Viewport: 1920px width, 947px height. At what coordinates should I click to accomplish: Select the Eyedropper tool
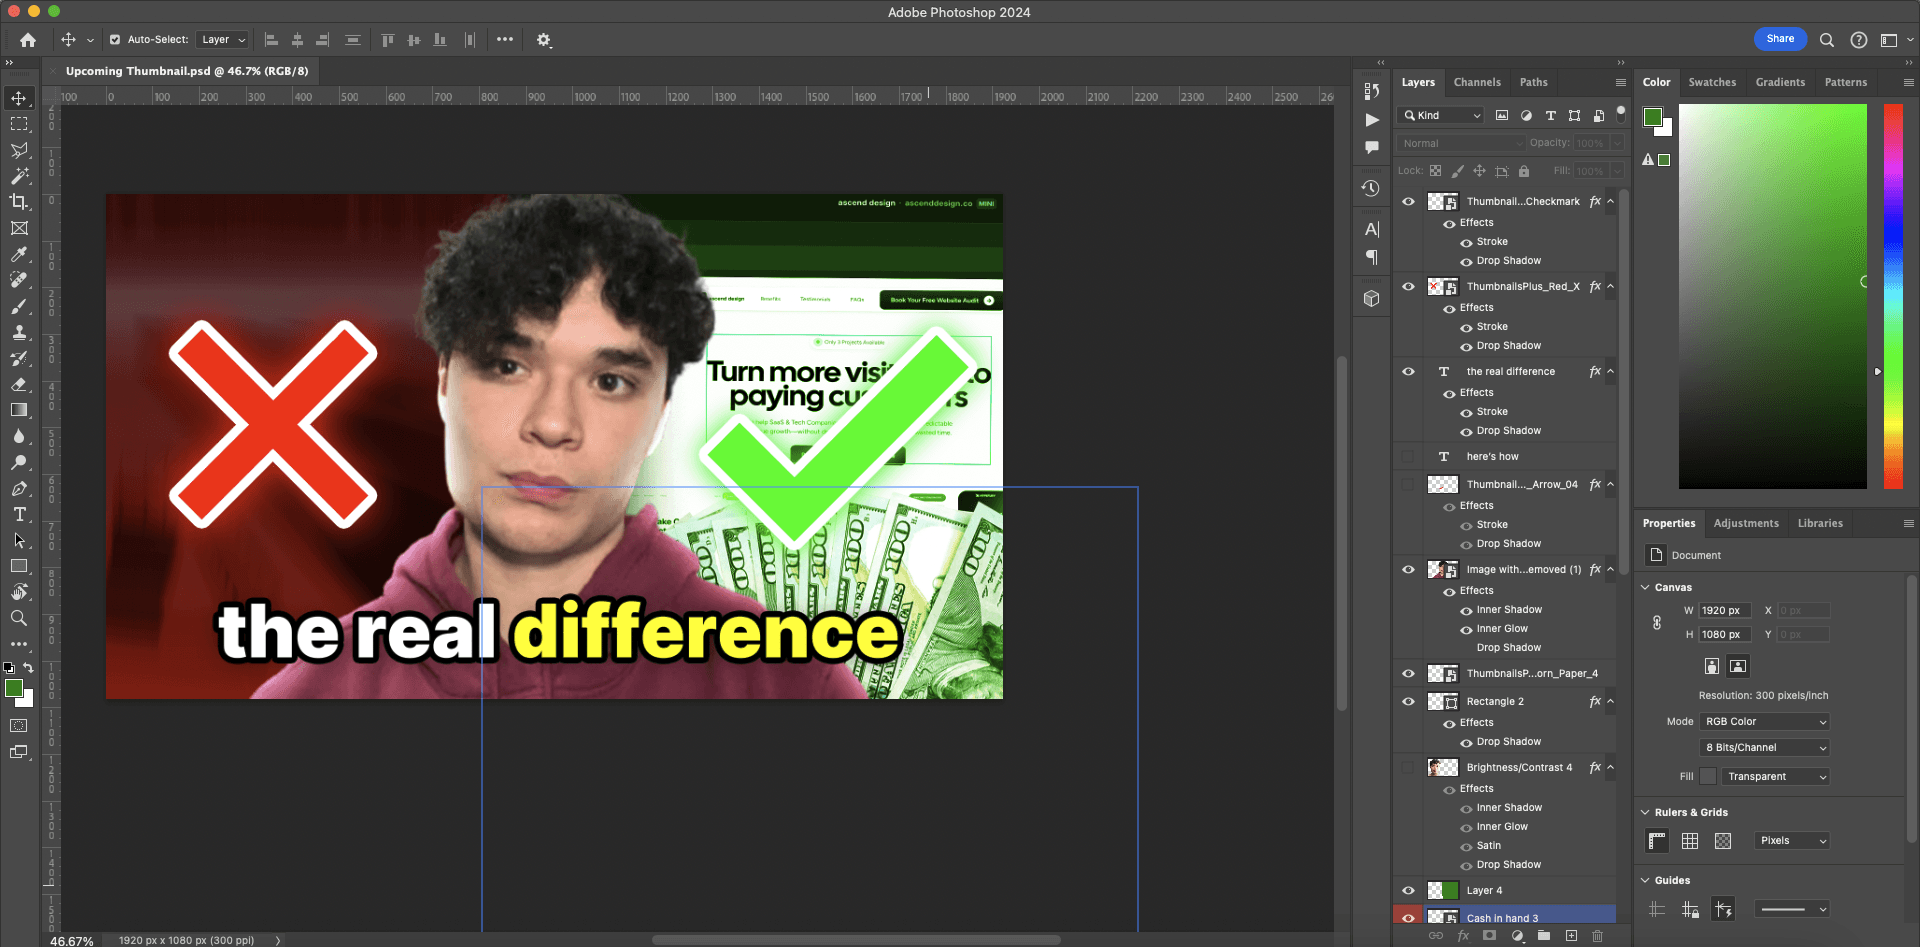point(19,254)
